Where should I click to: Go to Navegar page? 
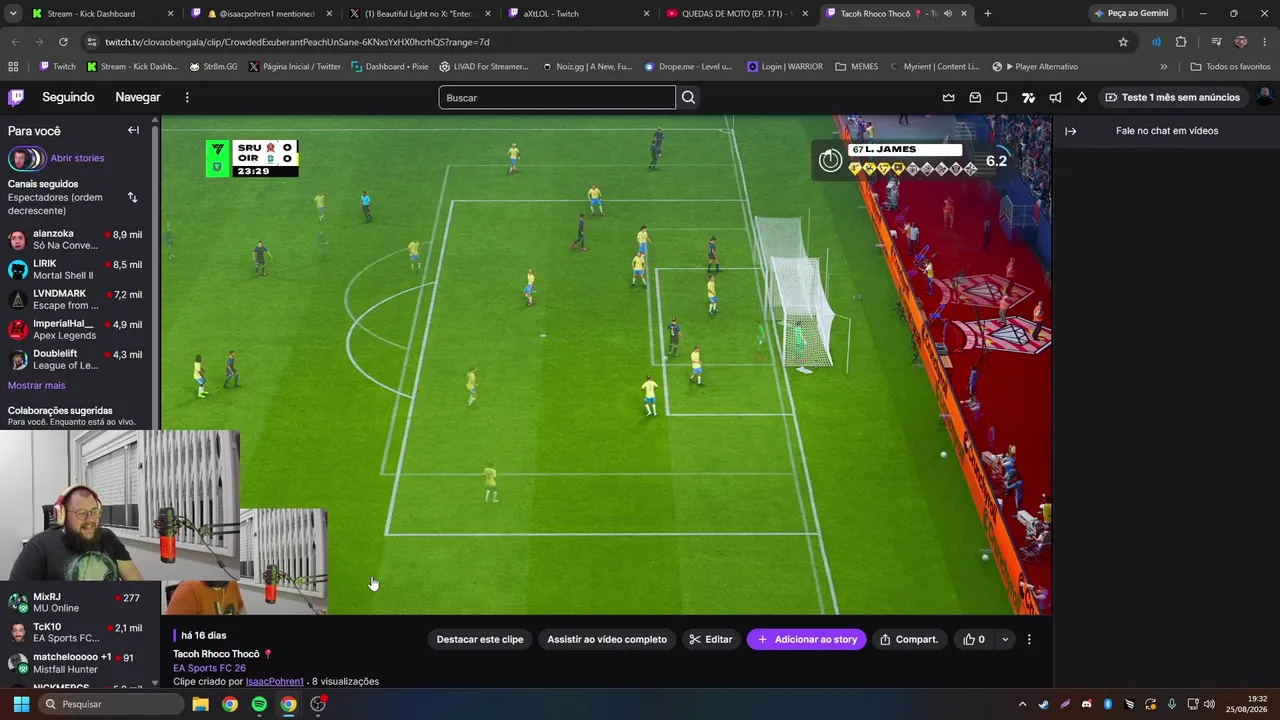(x=138, y=97)
